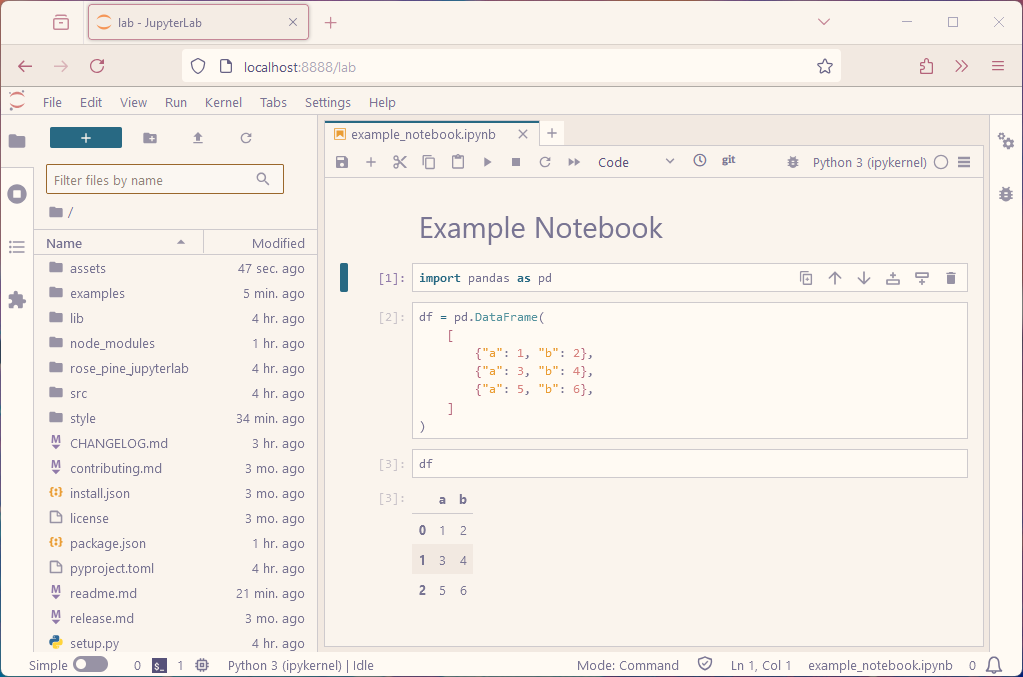Create a new folder in file browser

pos(150,138)
